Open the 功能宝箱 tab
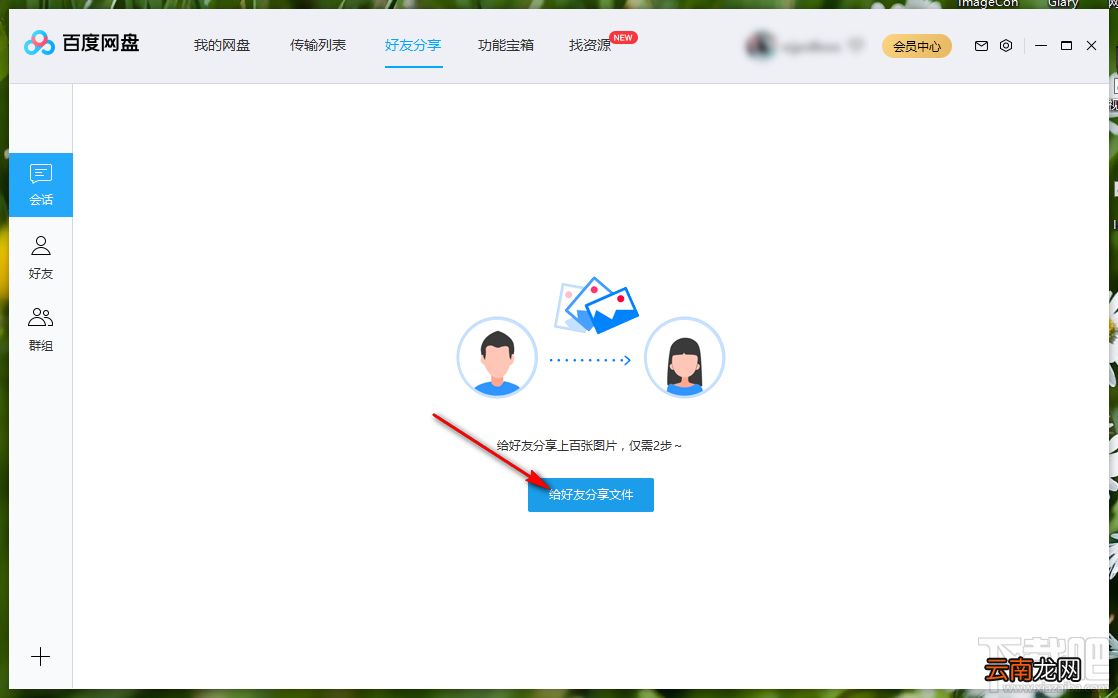1118x698 pixels. click(x=506, y=45)
